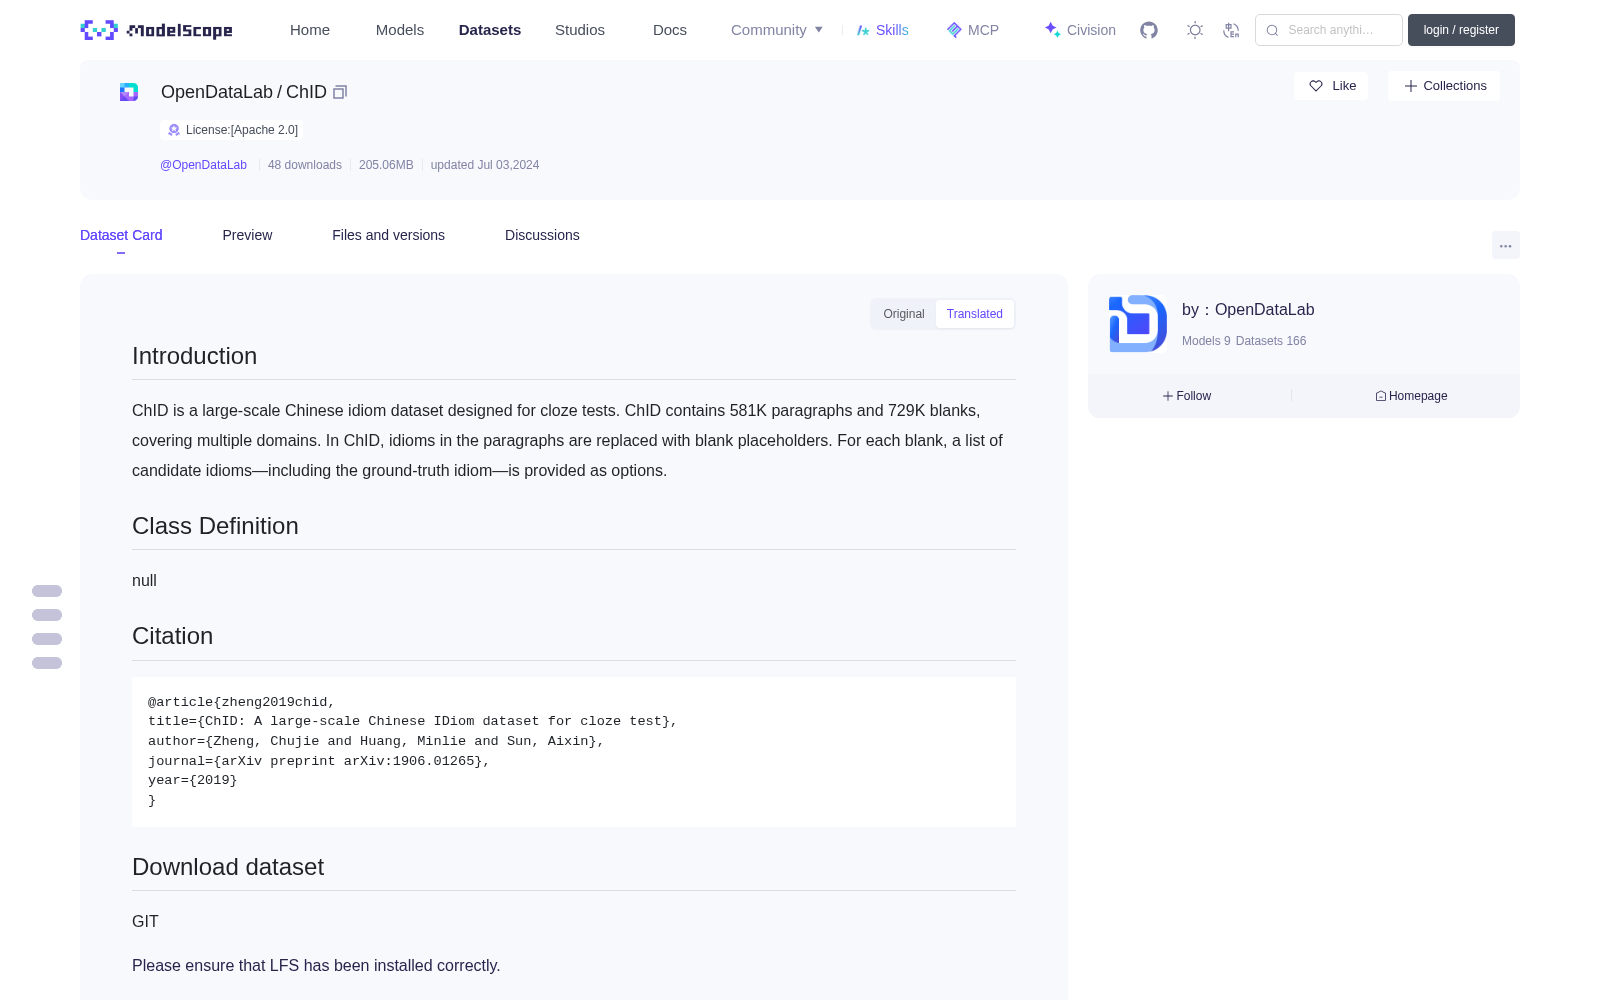Screen dimensions: 1600x1000
Task: Click the MCP diamond icon
Action: (x=954, y=30)
